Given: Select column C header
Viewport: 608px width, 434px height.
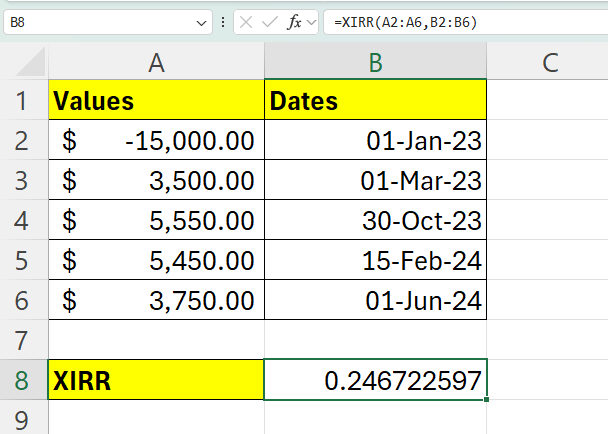Looking at the screenshot, I should coord(548,62).
